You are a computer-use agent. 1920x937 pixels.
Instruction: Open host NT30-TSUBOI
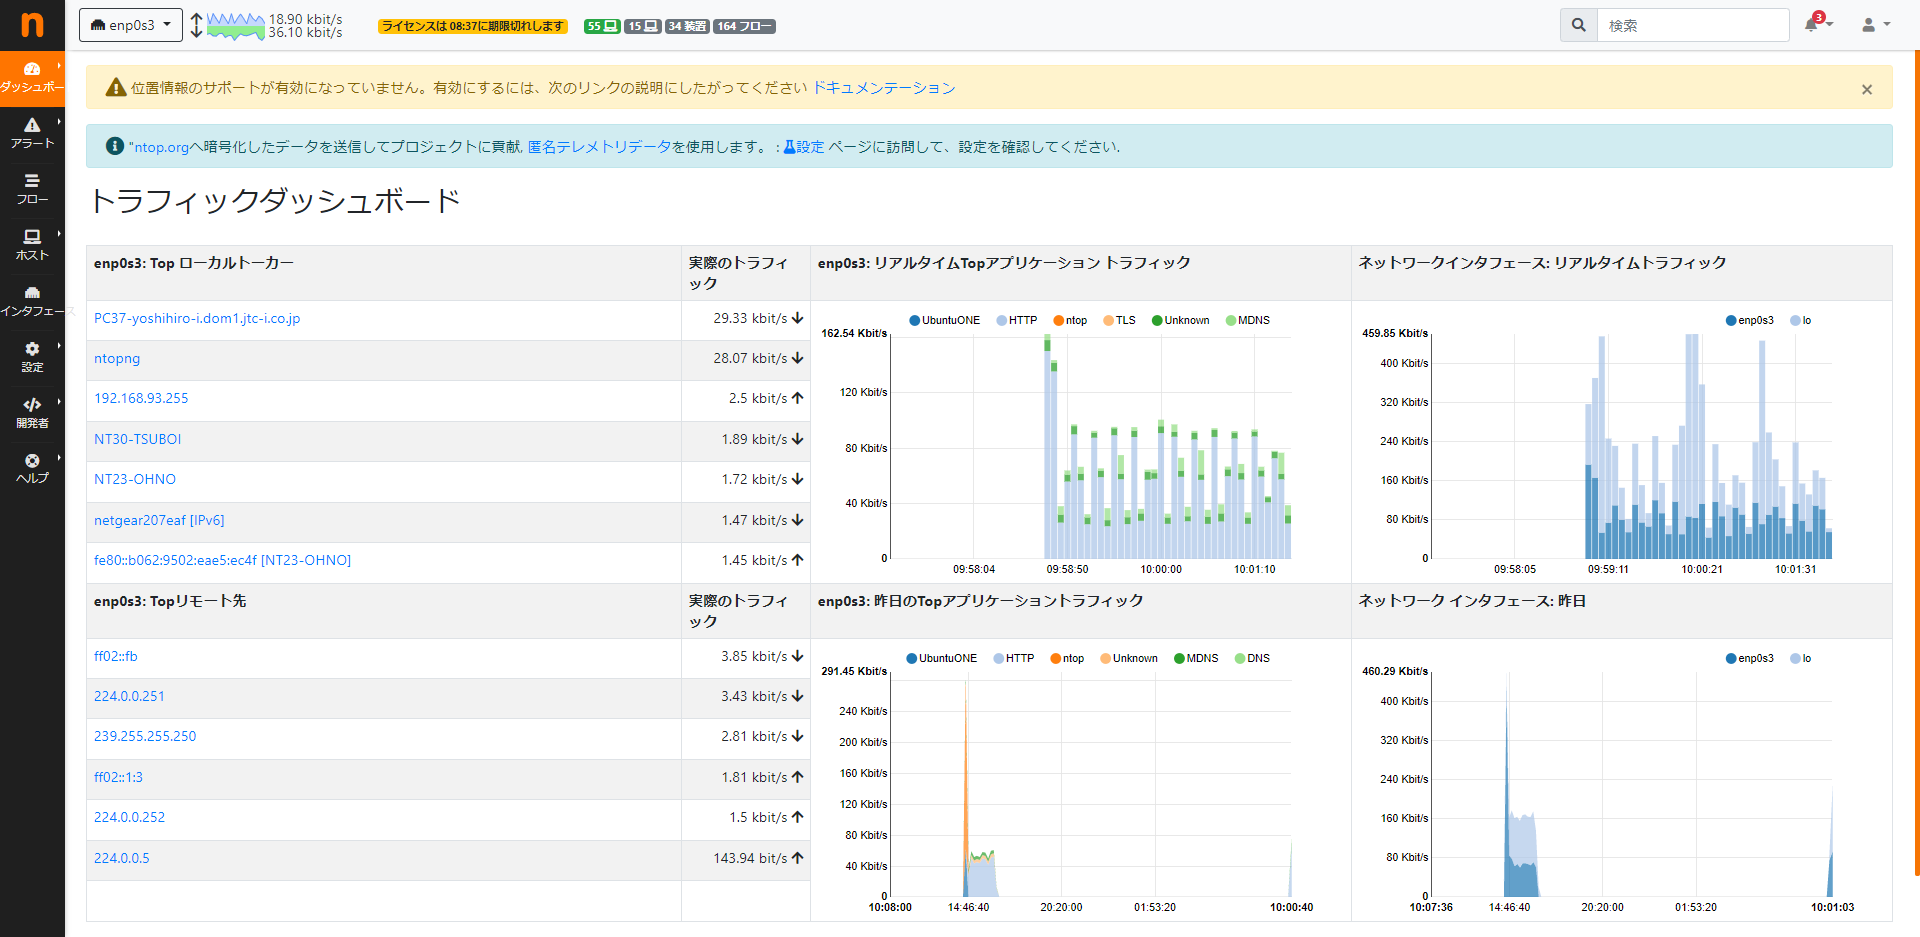[138, 439]
